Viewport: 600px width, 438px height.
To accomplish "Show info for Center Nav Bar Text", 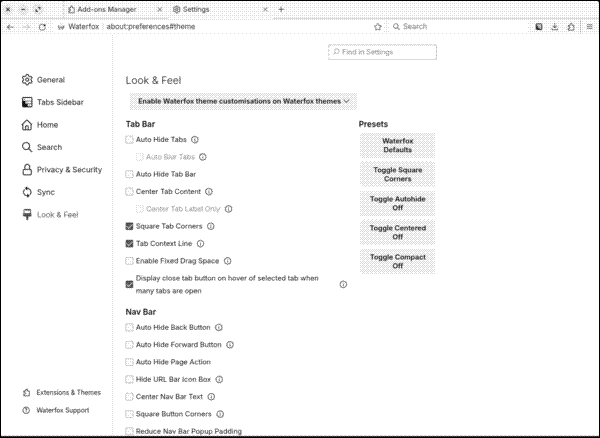I will pos(211,397).
